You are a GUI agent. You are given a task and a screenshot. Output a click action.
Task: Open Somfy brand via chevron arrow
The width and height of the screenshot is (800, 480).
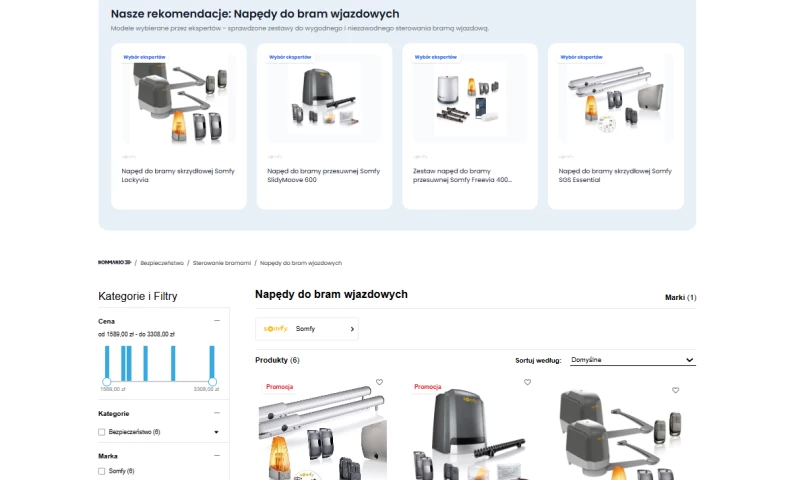coord(352,329)
